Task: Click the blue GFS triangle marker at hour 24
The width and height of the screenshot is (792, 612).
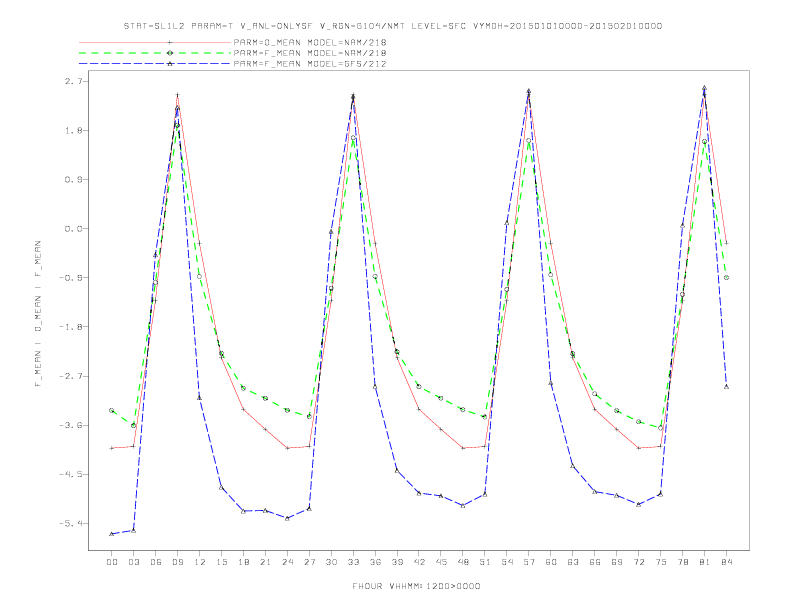Action: [287, 518]
